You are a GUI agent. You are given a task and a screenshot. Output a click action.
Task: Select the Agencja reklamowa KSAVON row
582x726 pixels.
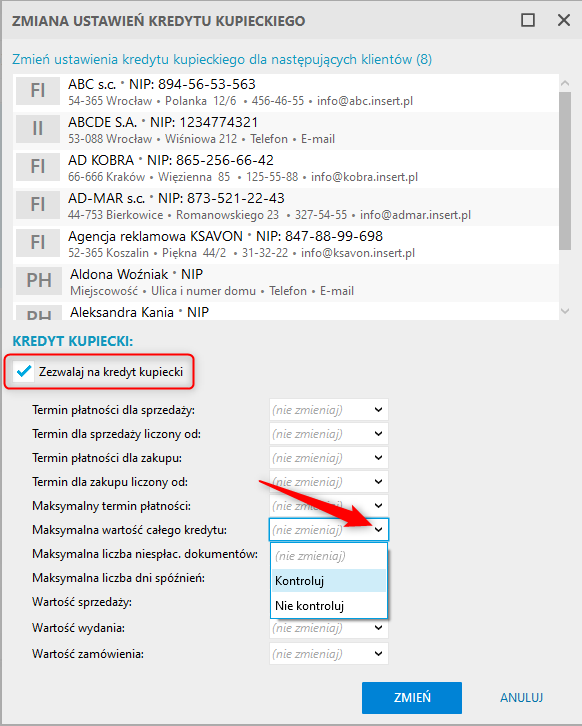point(286,245)
